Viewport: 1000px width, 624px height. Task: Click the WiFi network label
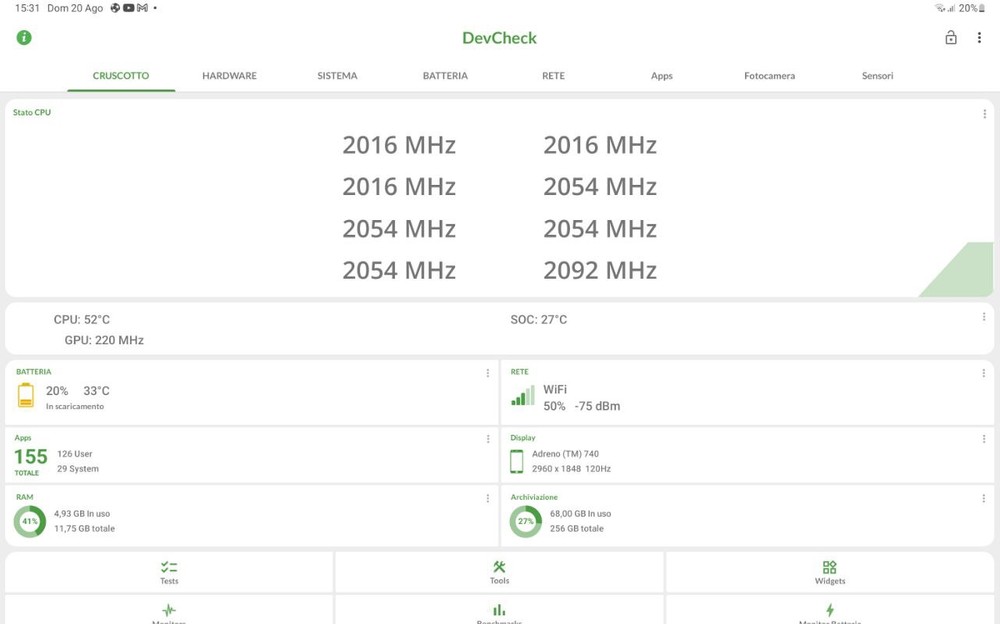[555, 389]
